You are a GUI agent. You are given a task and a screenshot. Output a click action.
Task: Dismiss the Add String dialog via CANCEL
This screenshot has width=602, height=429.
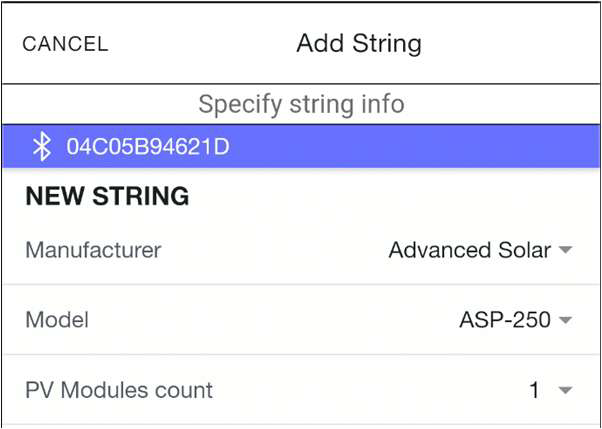click(65, 44)
